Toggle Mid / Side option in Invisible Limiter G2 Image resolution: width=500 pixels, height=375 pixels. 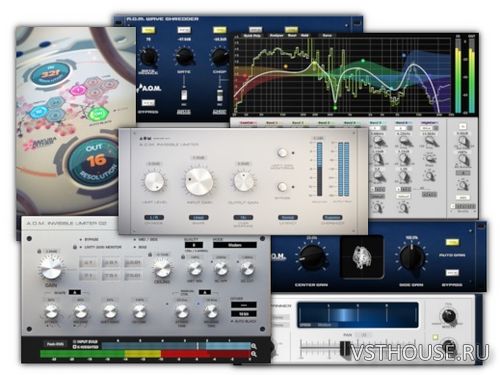[146, 239]
